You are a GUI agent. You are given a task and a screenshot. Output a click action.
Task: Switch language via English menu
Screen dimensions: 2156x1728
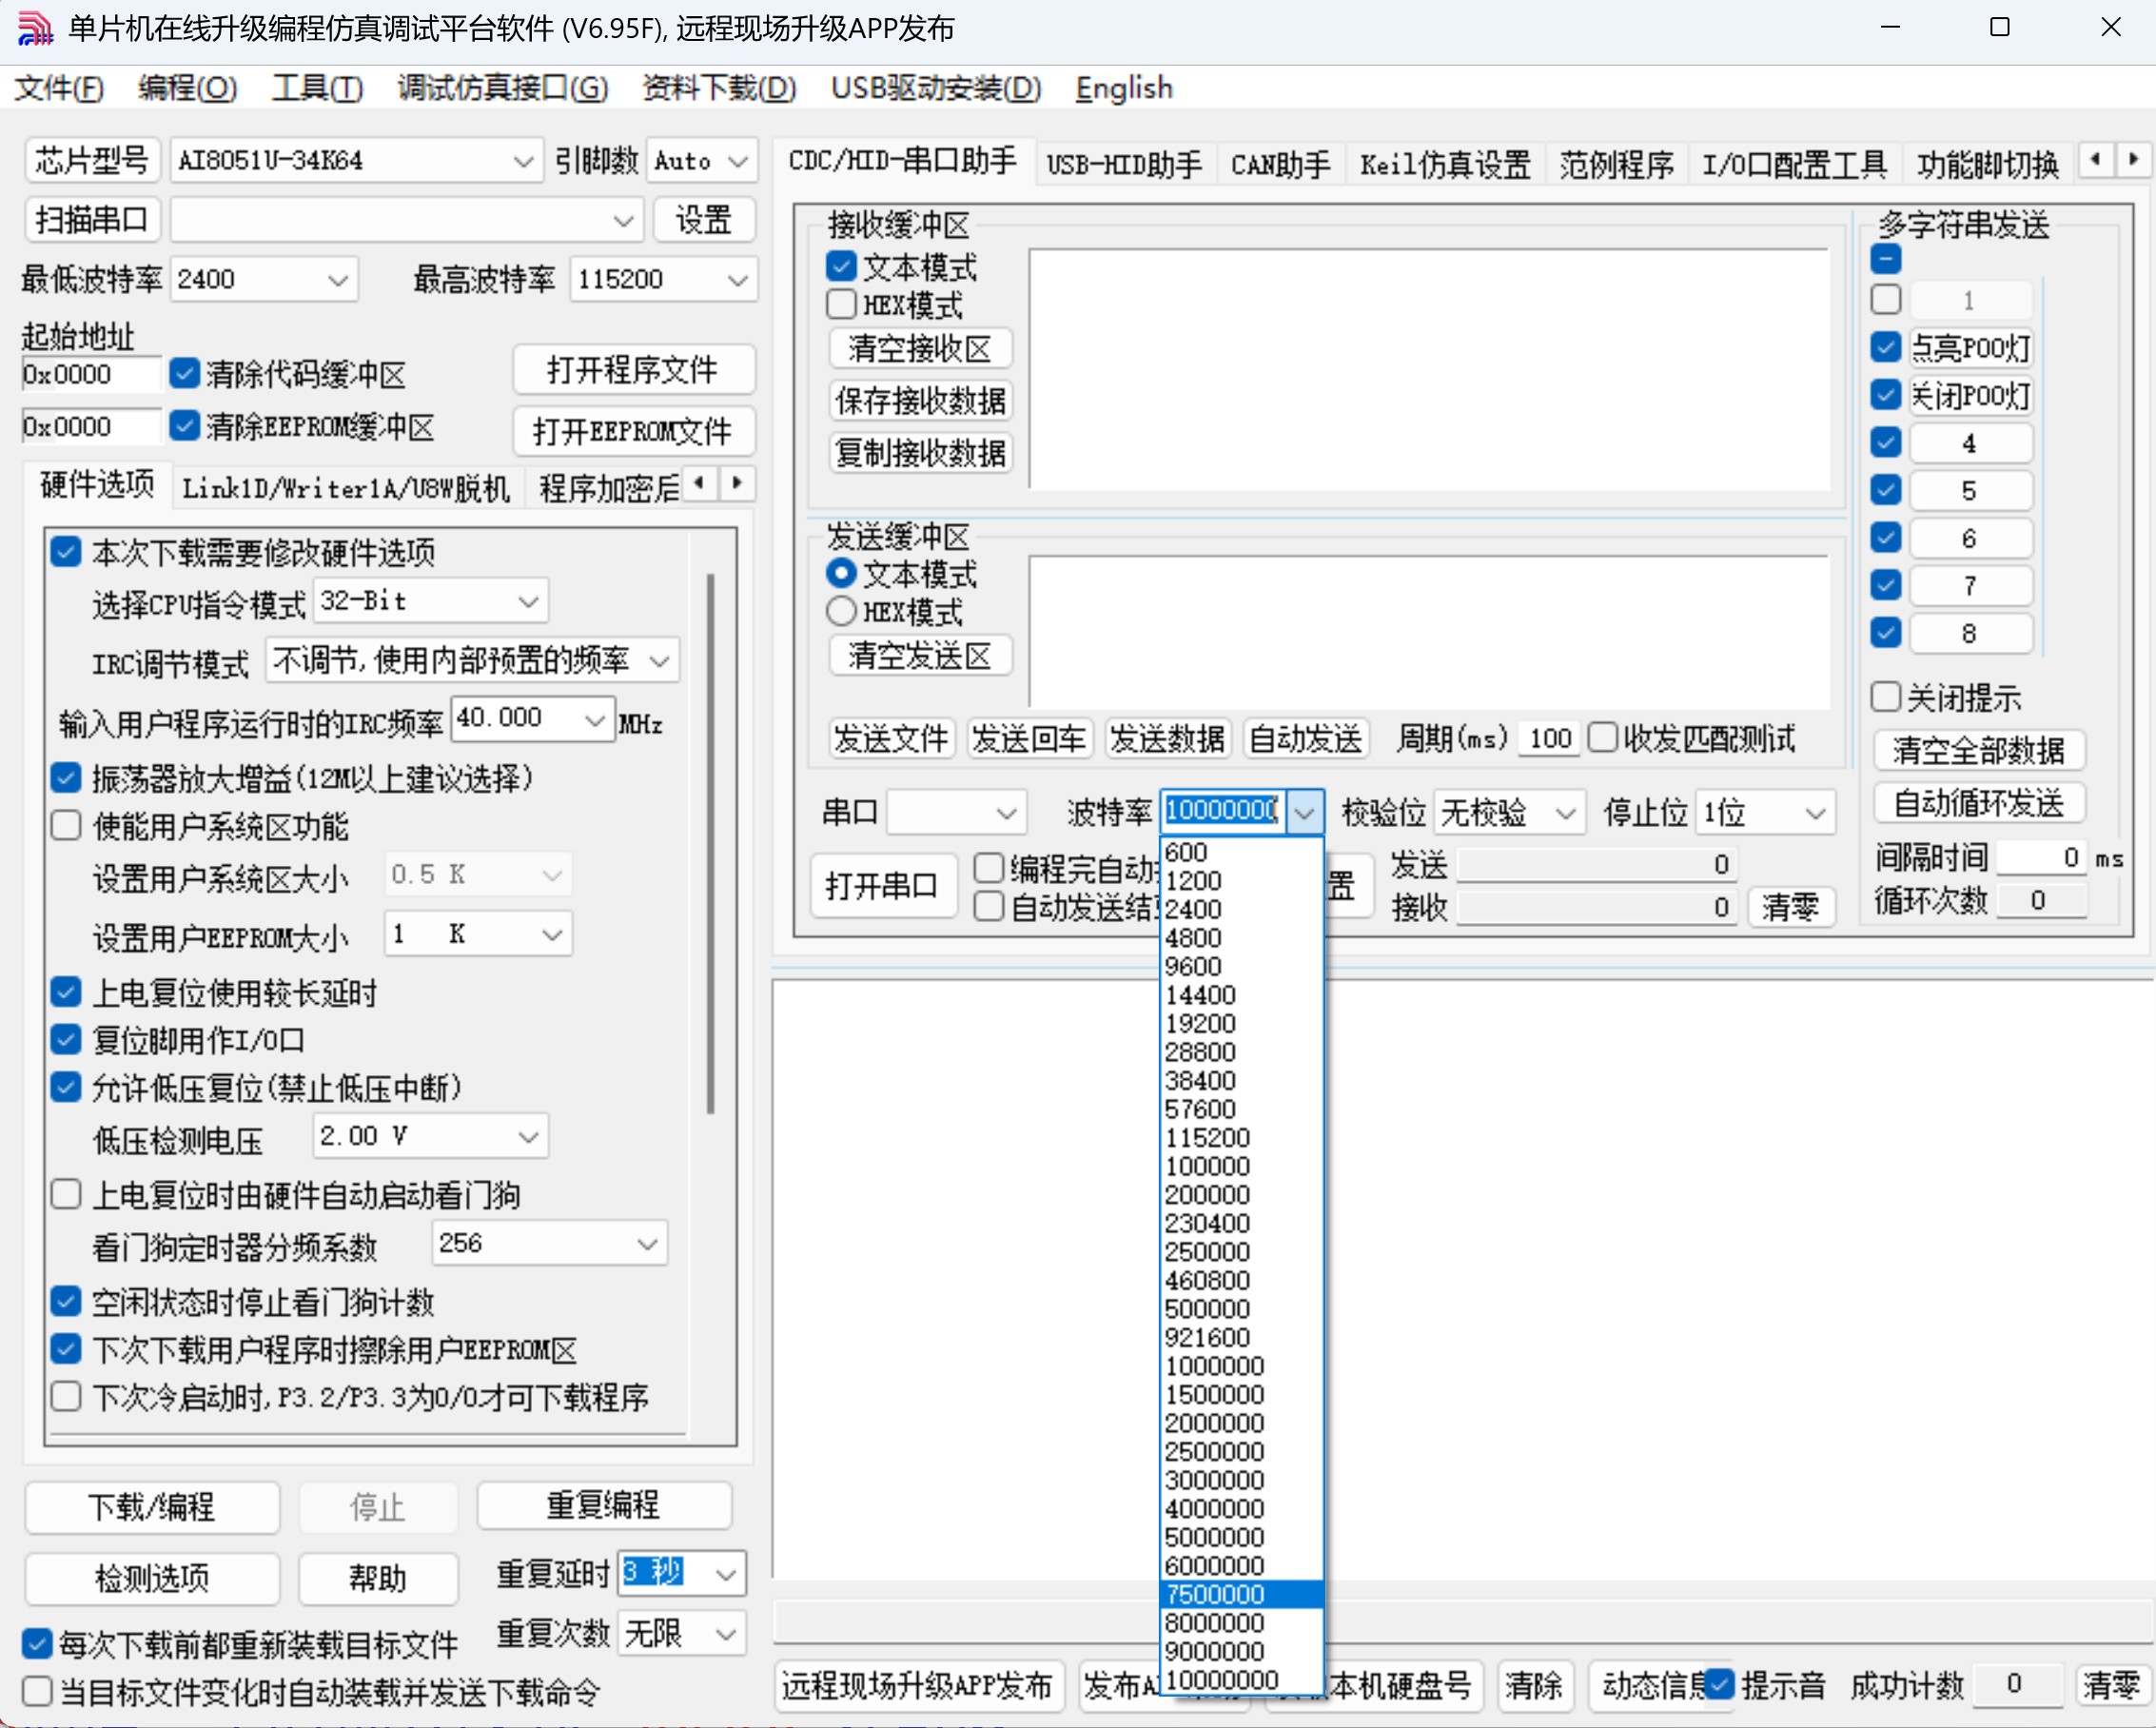point(1124,88)
